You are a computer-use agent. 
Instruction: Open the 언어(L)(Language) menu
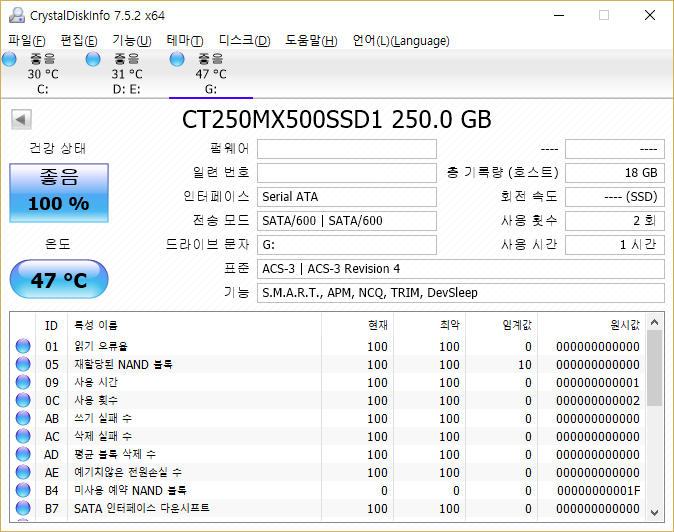(401, 41)
